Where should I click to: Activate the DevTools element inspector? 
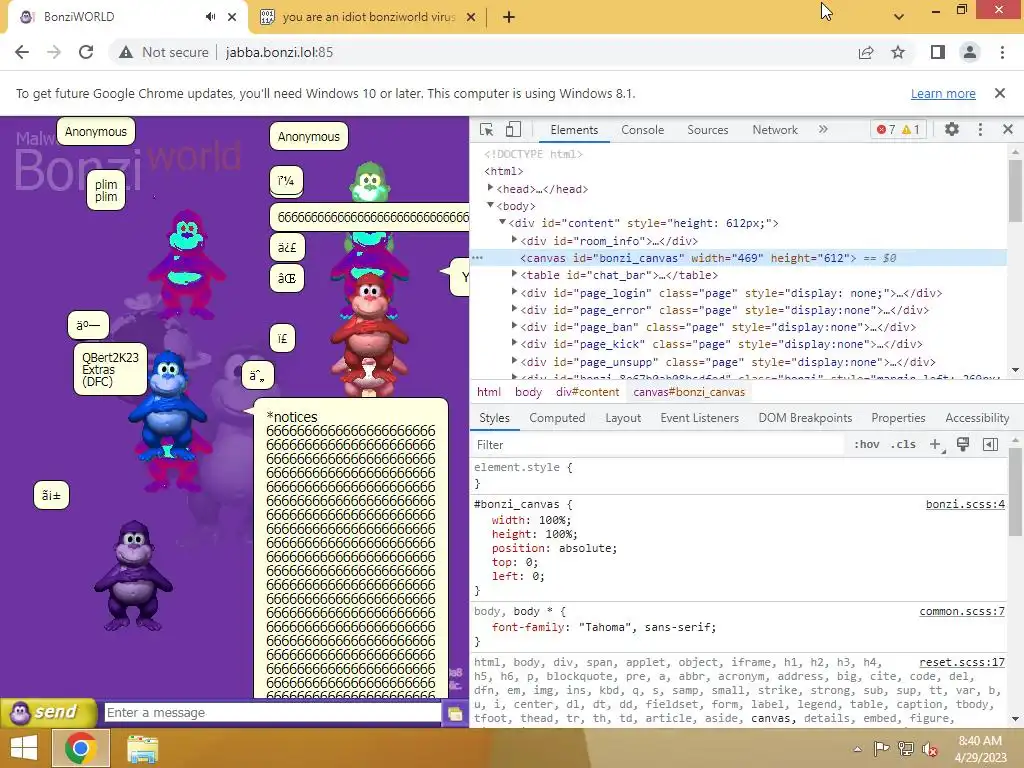coord(487,129)
